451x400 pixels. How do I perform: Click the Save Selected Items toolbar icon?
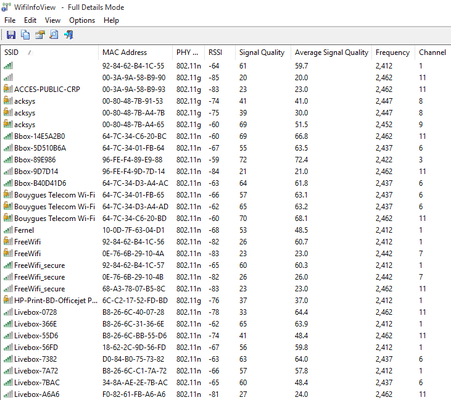point(11,35)
